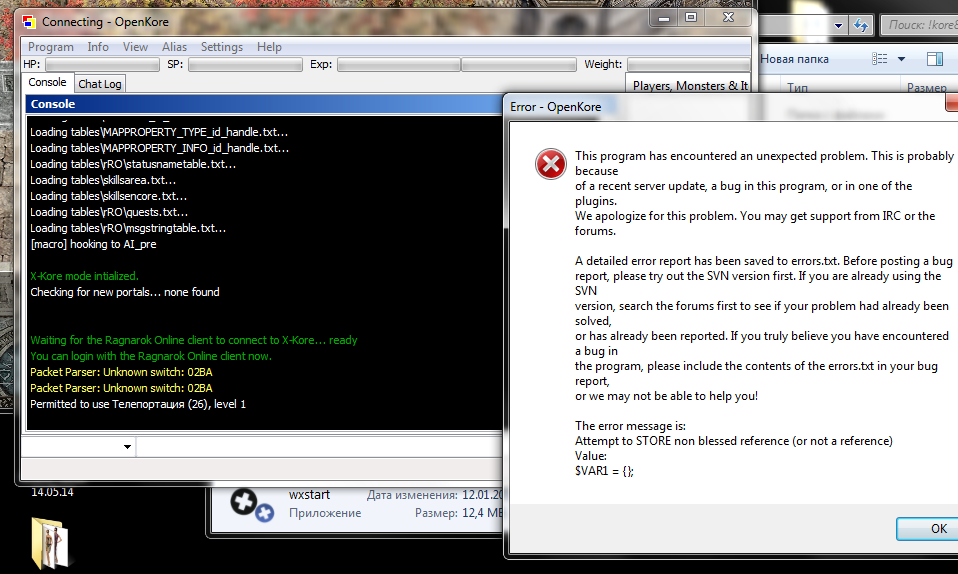Click 'You can login with the Ragnarok Online client now.'
This screenshot has width=958, height=574.
[151, 356]
